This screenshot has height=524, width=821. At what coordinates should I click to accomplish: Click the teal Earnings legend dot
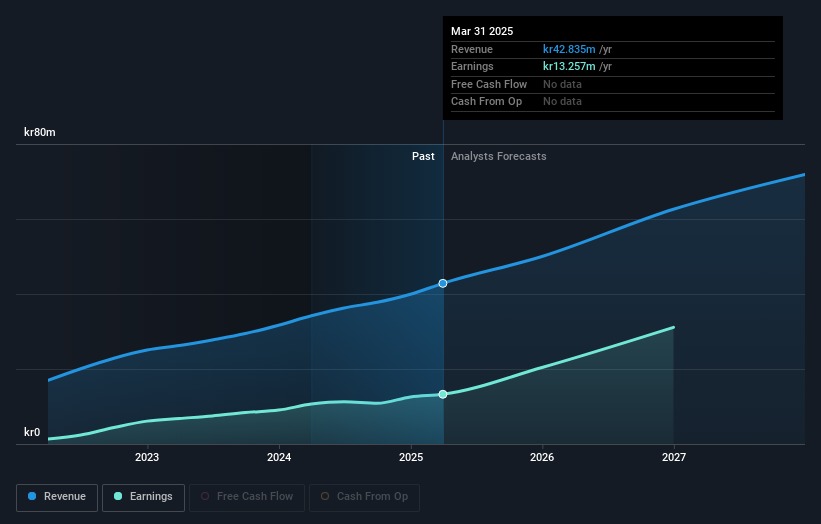pos(118,496)
